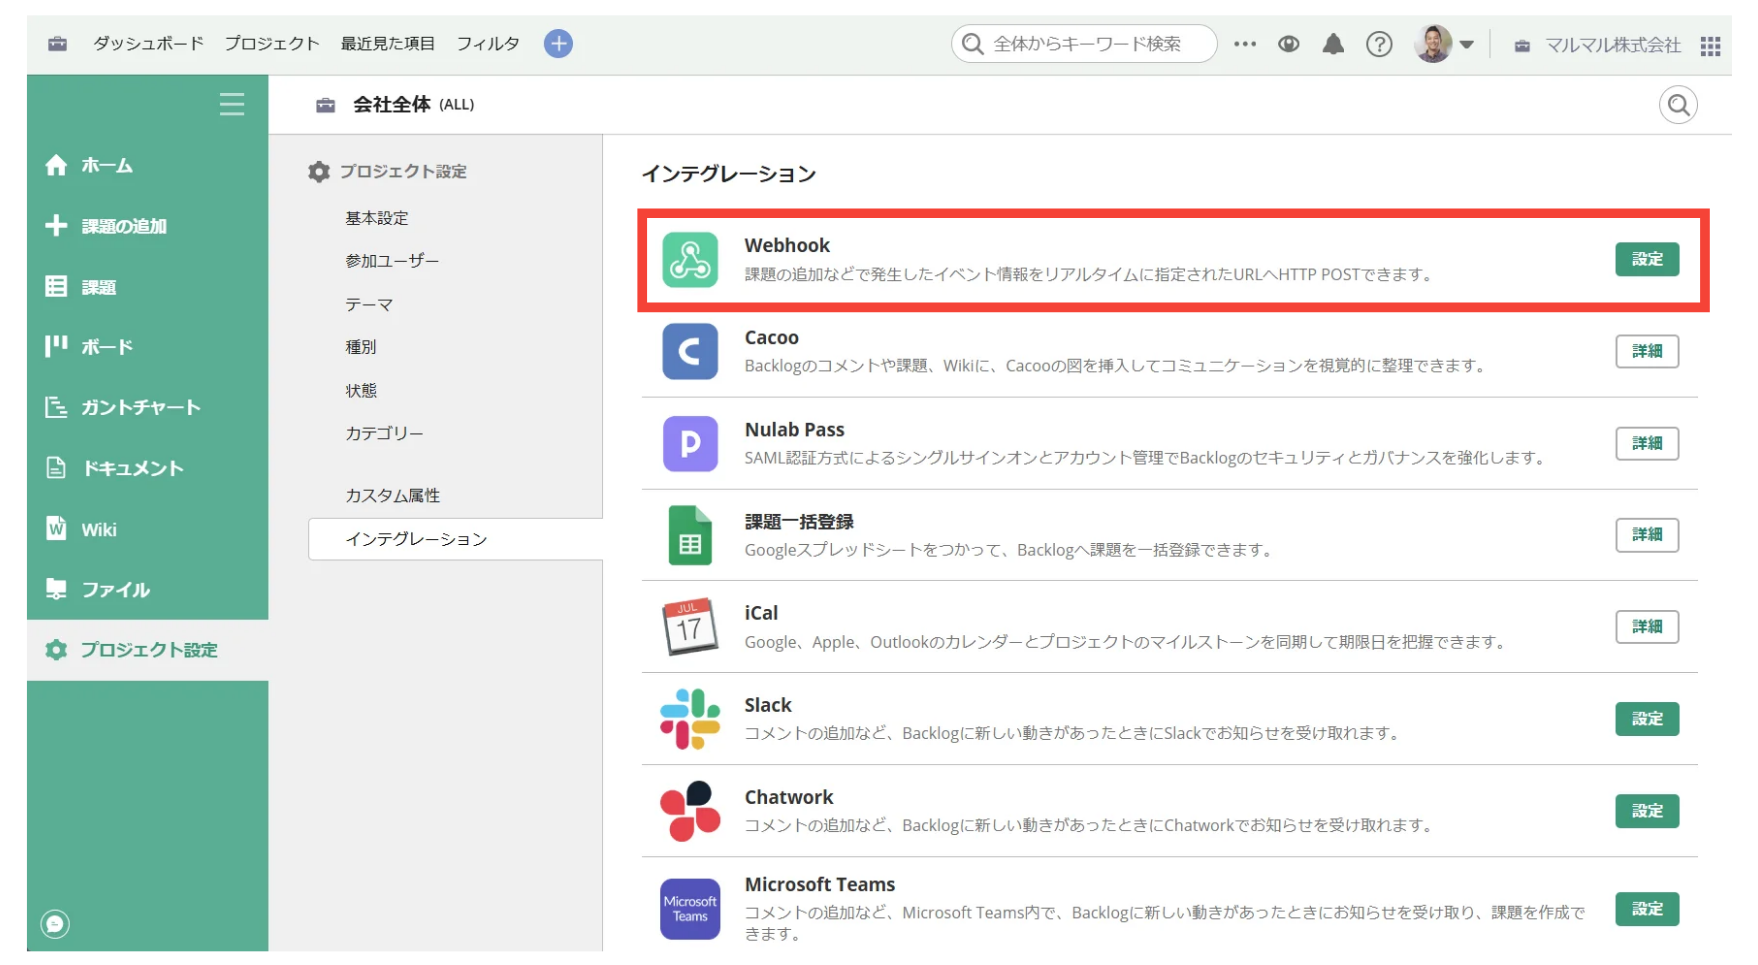
Task: Open テーマ settings page
Action: coord(369,305)
